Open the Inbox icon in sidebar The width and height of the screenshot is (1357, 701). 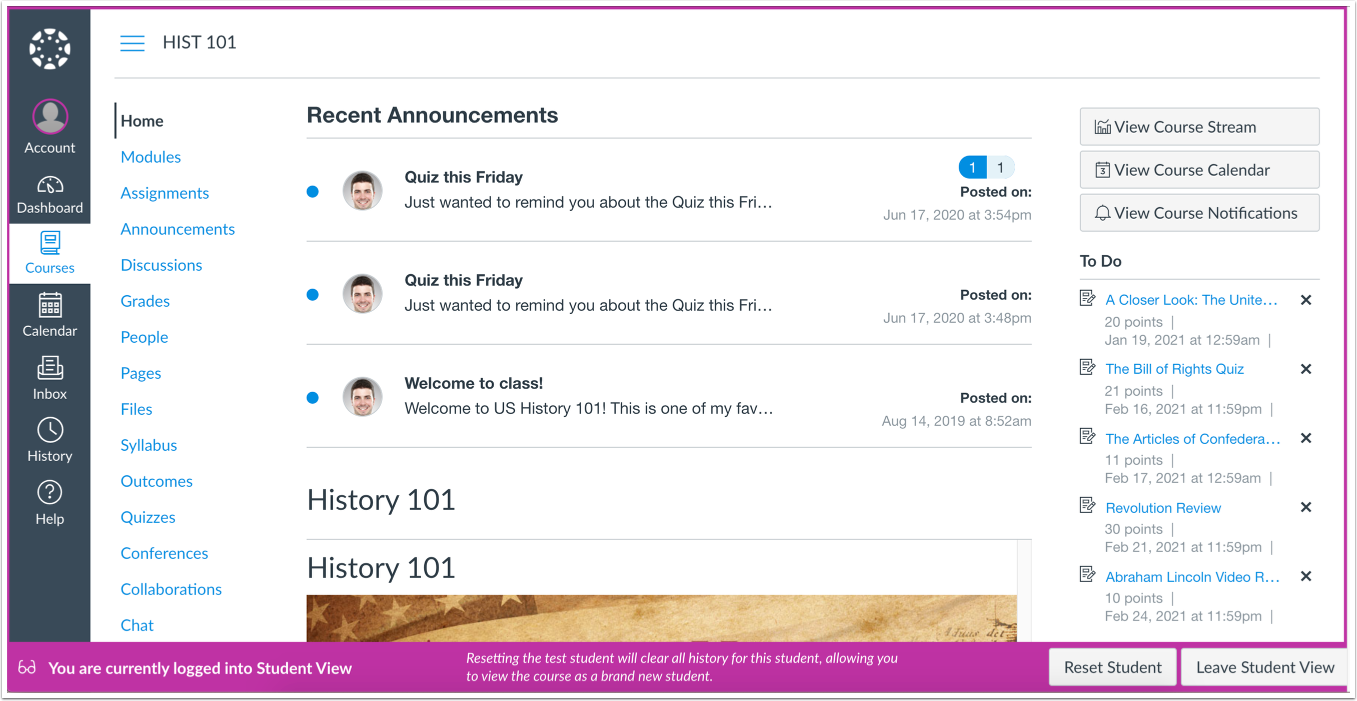coord(50,367)
